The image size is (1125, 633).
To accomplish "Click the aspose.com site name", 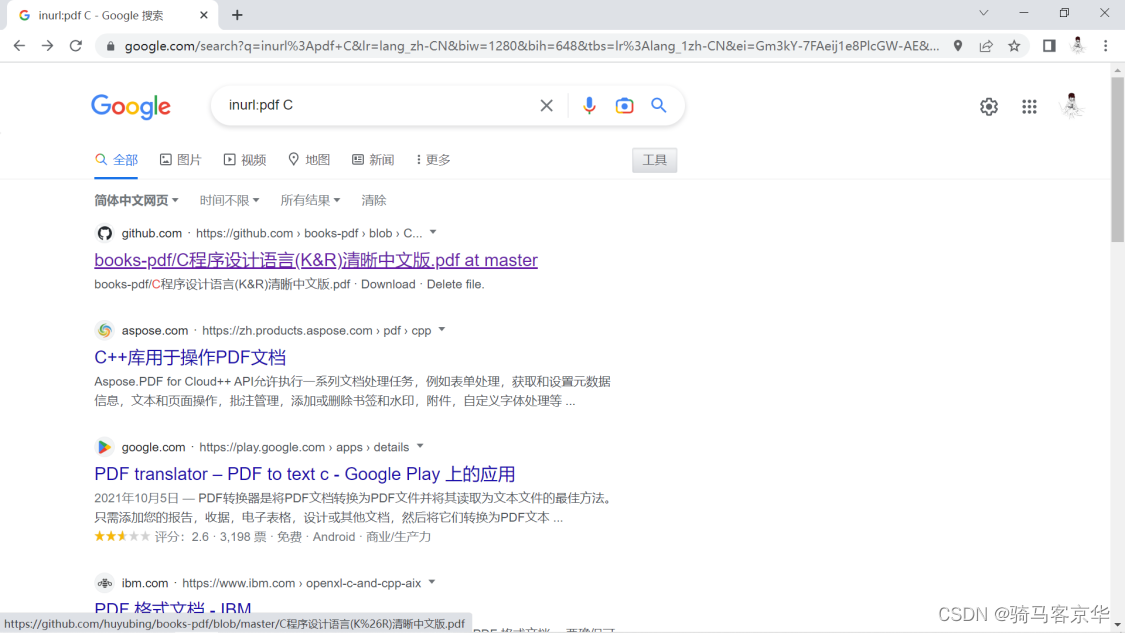I will tap(155, 330).
